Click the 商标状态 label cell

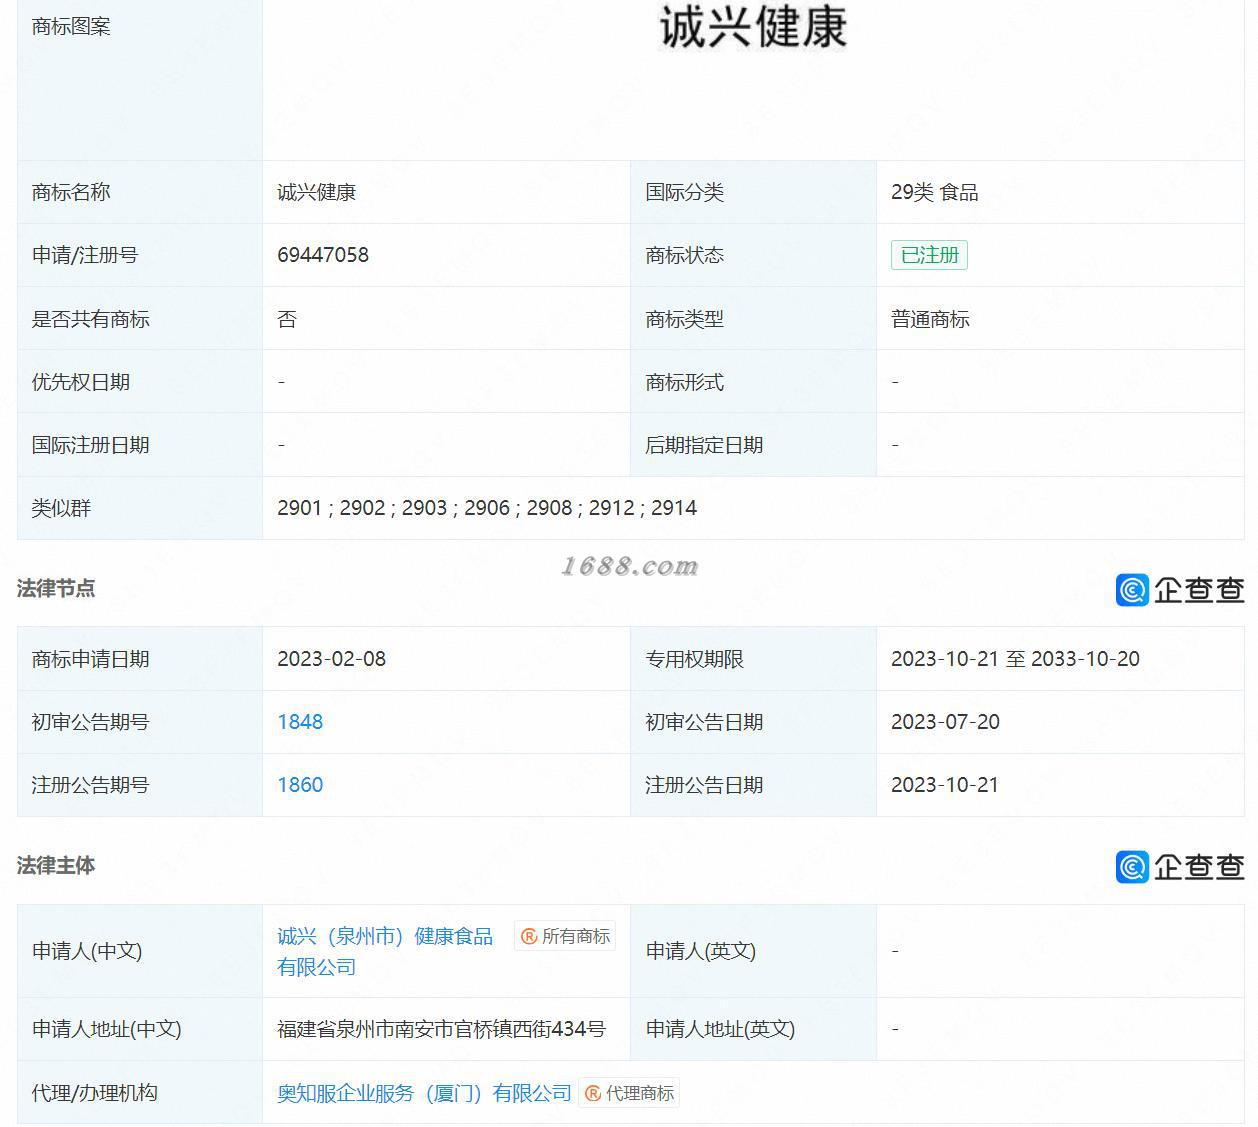754,255
